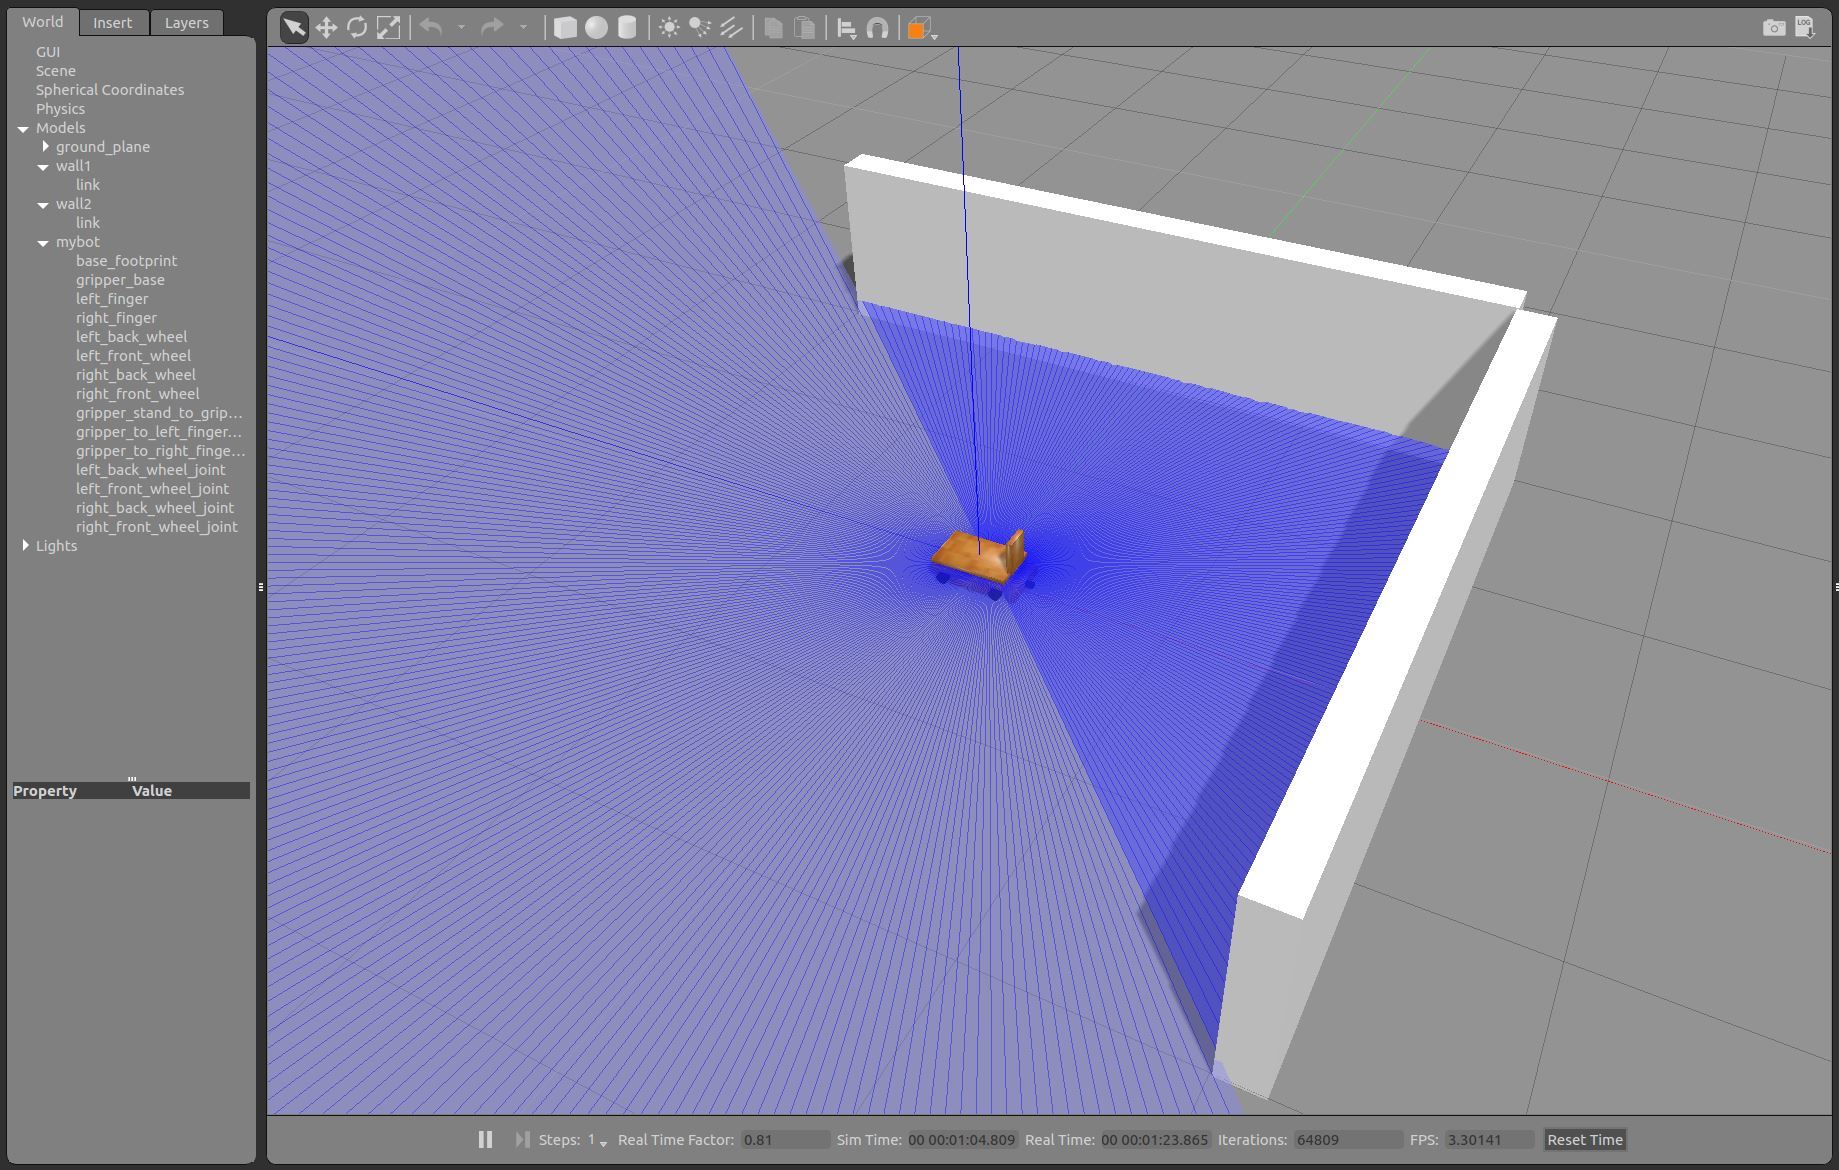Take a screenshot with camera icon

(1774, 28)
